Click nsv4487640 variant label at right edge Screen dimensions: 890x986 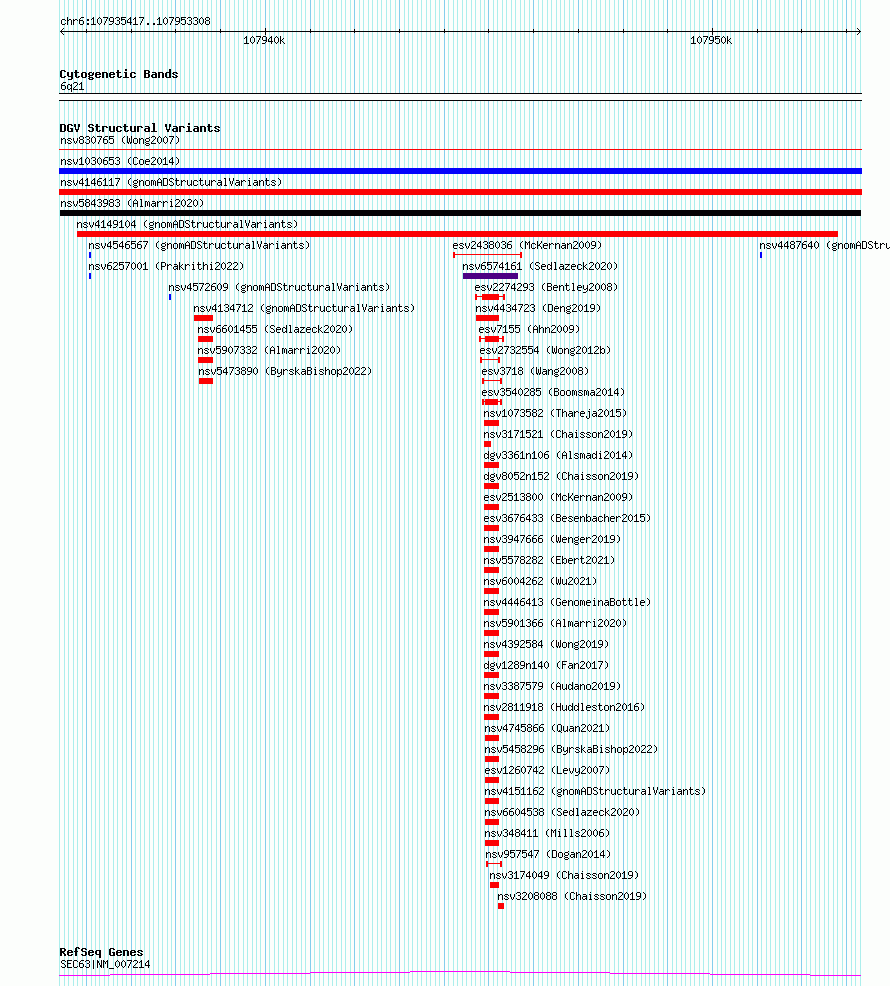click(x=824, y=245)
